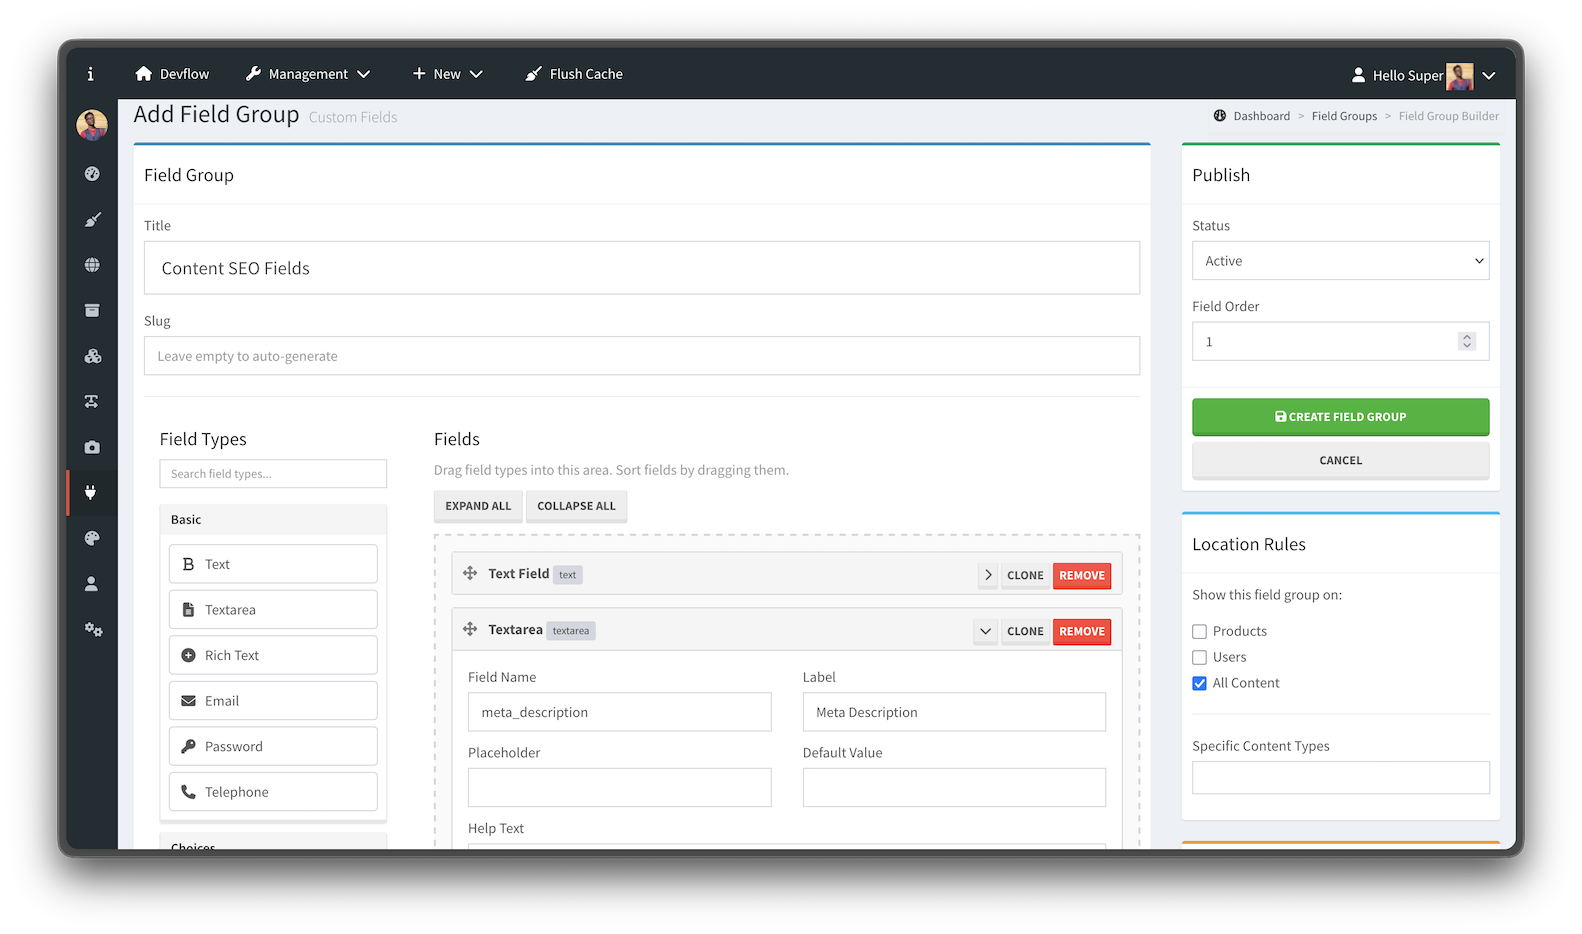
Task: Click the Placeholder input field
Action: (620, 787)
